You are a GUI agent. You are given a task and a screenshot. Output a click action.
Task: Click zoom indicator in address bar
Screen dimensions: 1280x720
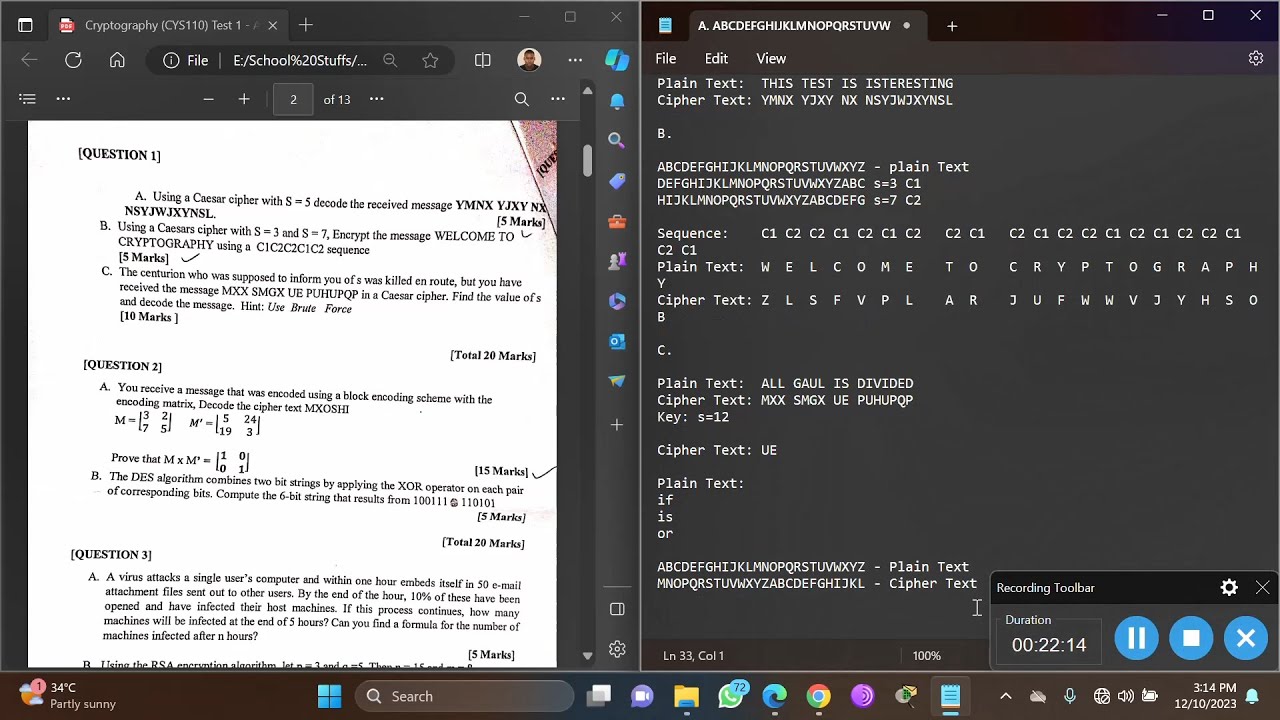(390, 60)
